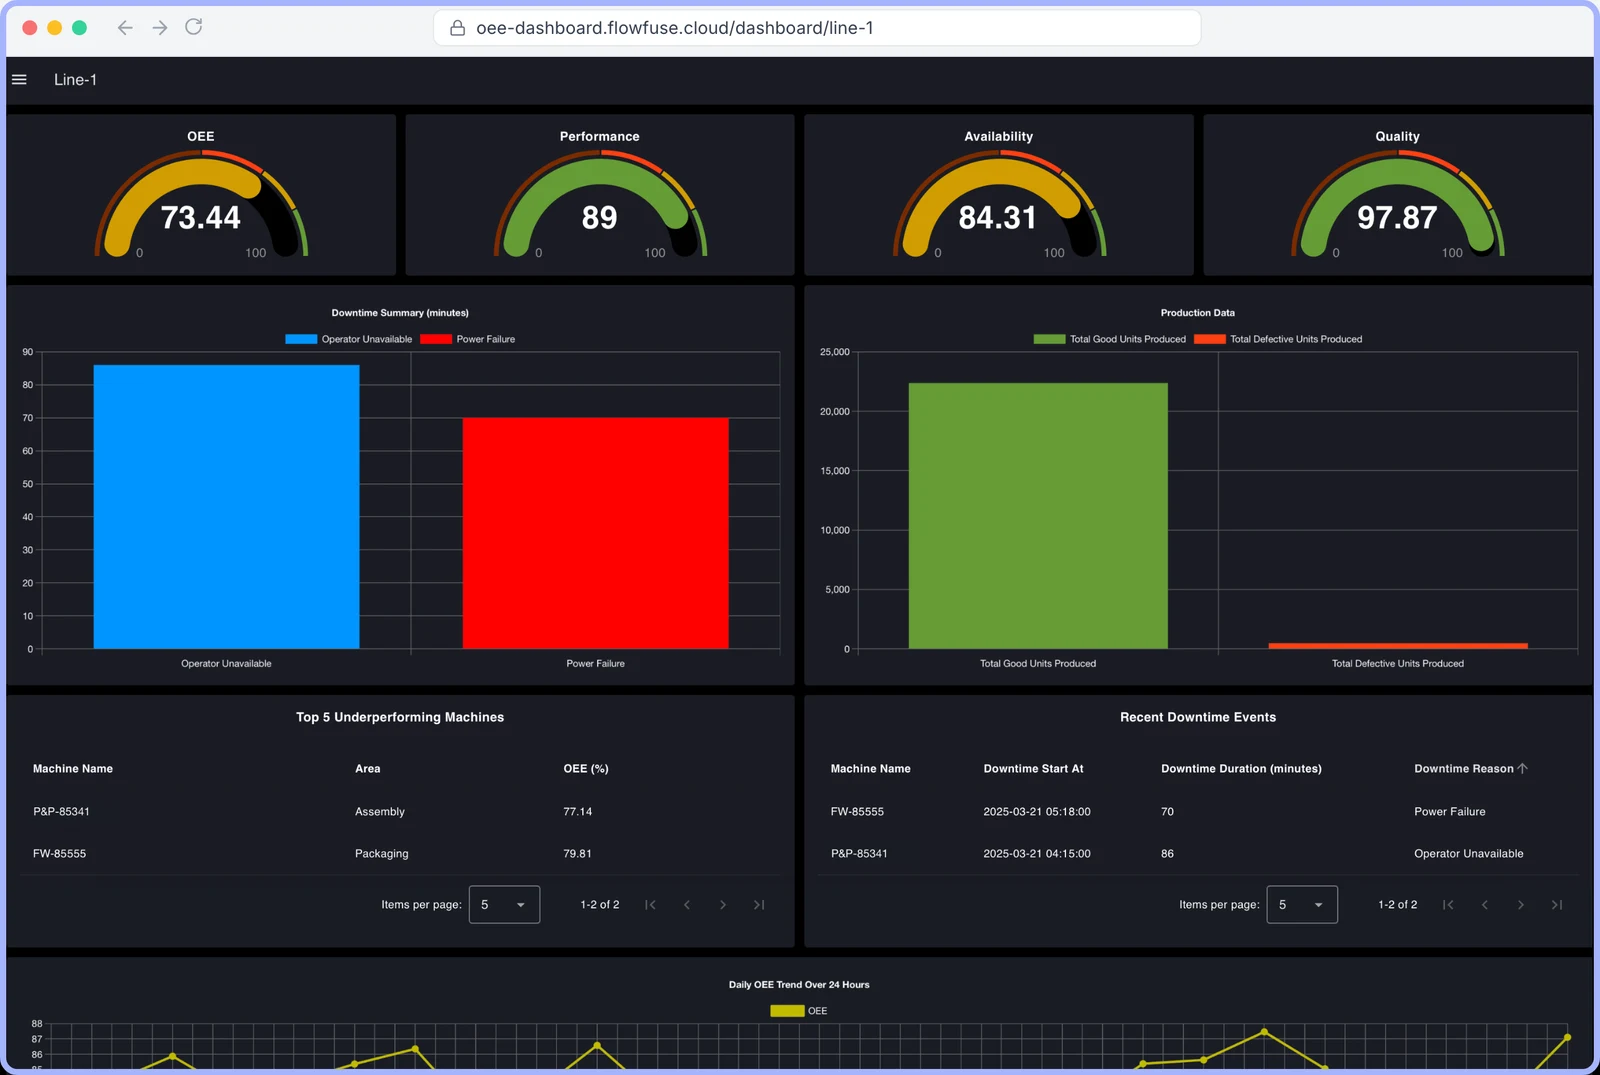Click the Performance gauge showing 89
The height and width of the screenshot is (1075, 1600).
[x=600, y=205]
